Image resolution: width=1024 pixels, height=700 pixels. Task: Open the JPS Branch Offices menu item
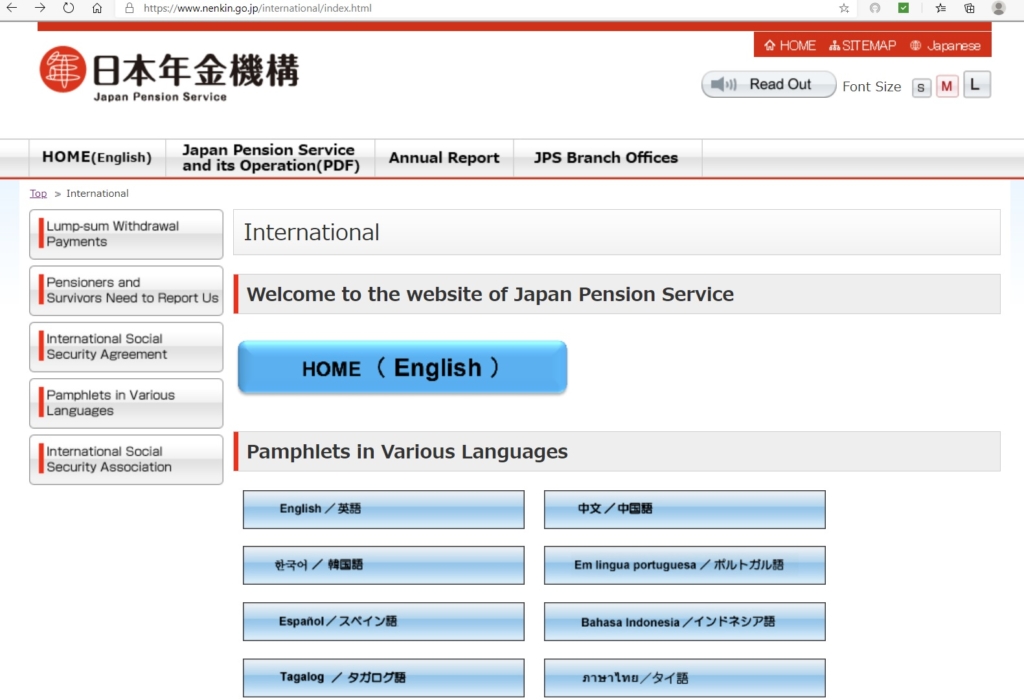click(x=606, y=157)
